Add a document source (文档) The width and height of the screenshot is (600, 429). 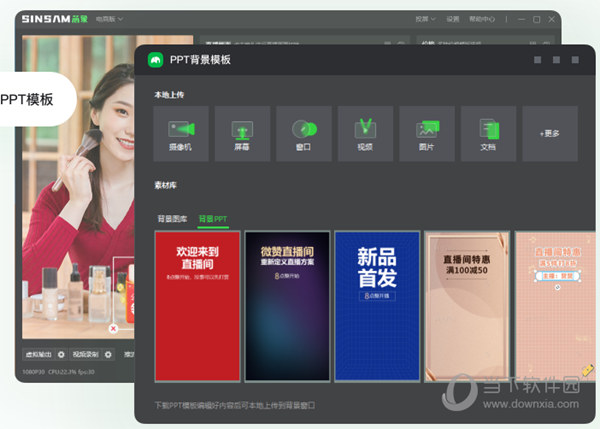[488, 134]
